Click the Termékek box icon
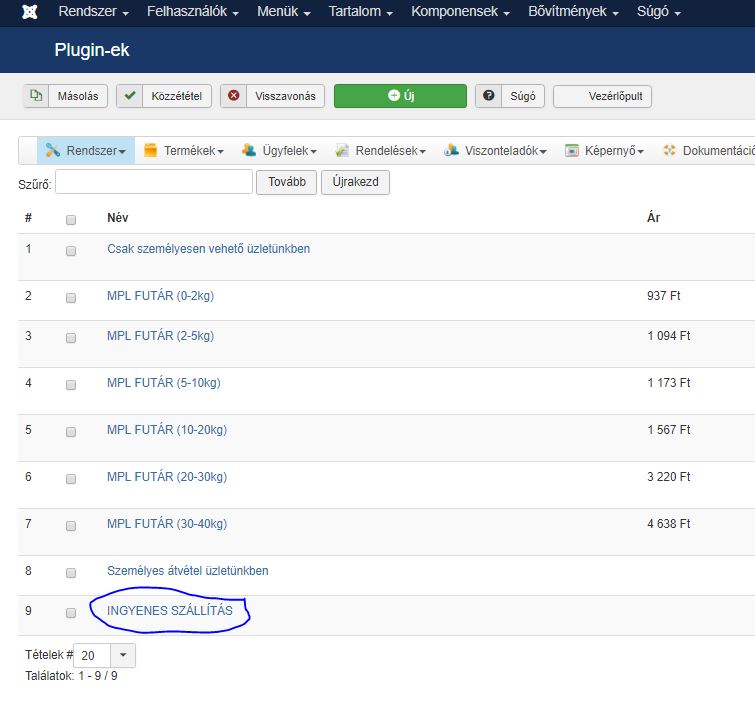The width and height of the screenshot is (755, 716). [x=151, y=150]
